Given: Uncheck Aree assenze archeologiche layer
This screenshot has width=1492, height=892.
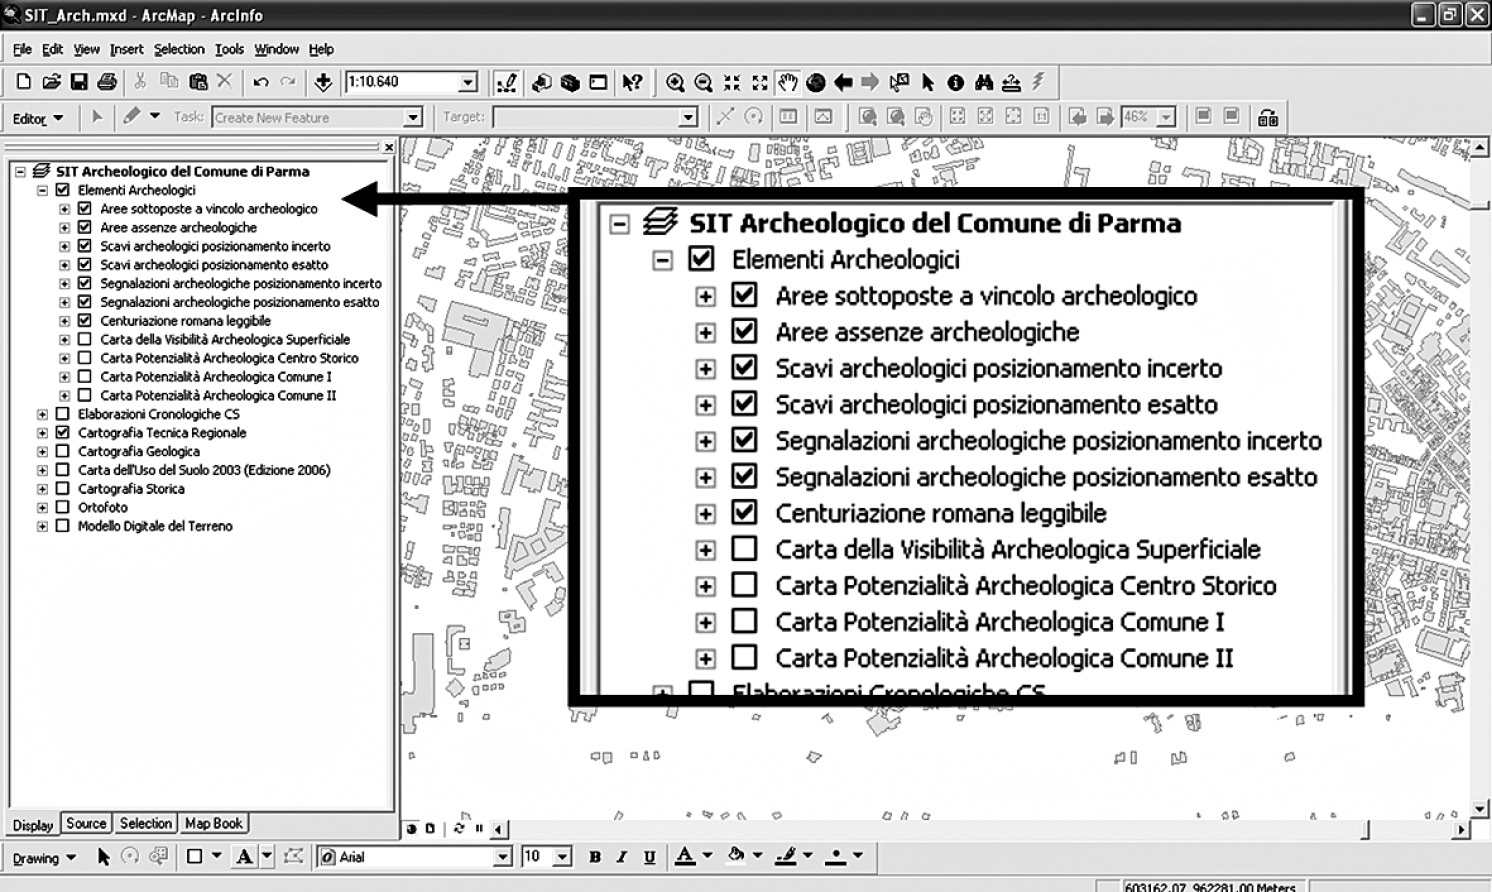Looking at the screenshot, I should pyautogui.click(x=85, y=228).
